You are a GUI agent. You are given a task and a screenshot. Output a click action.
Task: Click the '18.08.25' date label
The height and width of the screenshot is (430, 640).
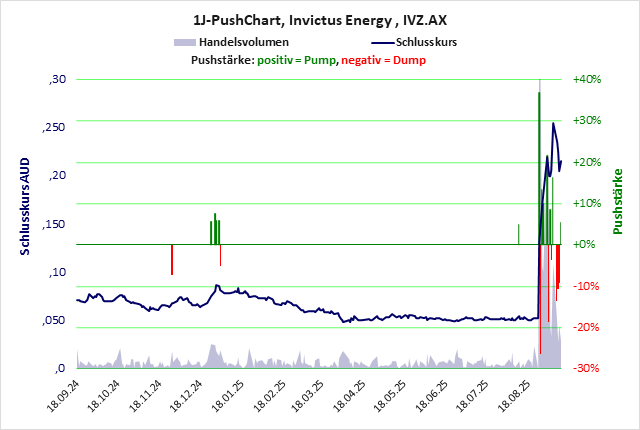click(x=514, y=396)
